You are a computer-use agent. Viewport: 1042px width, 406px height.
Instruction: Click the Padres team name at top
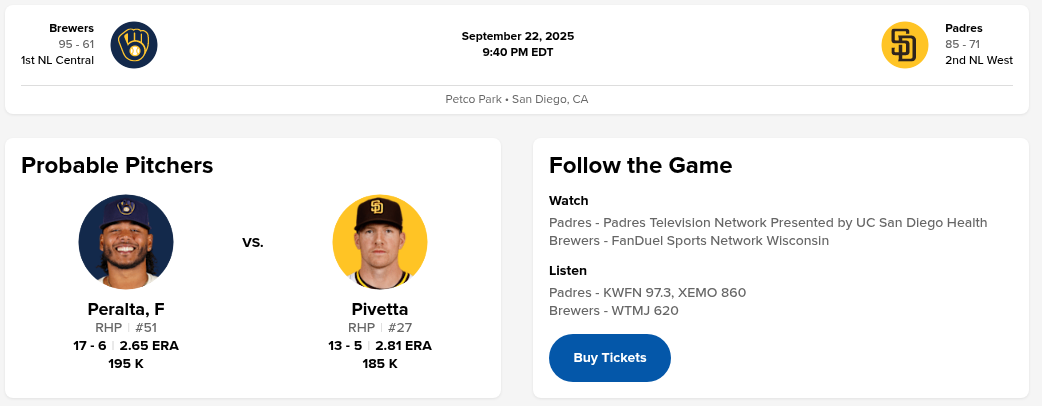(964, 28)
